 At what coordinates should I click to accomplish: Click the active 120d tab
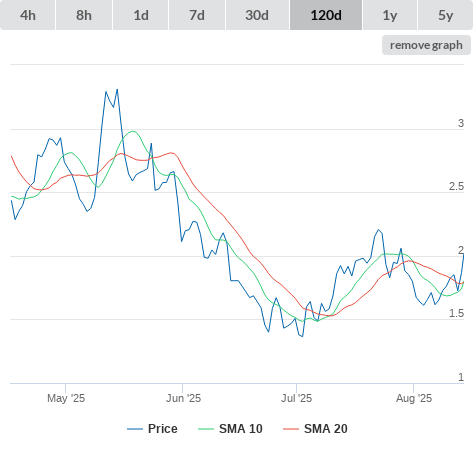click(x=326, y=15)
